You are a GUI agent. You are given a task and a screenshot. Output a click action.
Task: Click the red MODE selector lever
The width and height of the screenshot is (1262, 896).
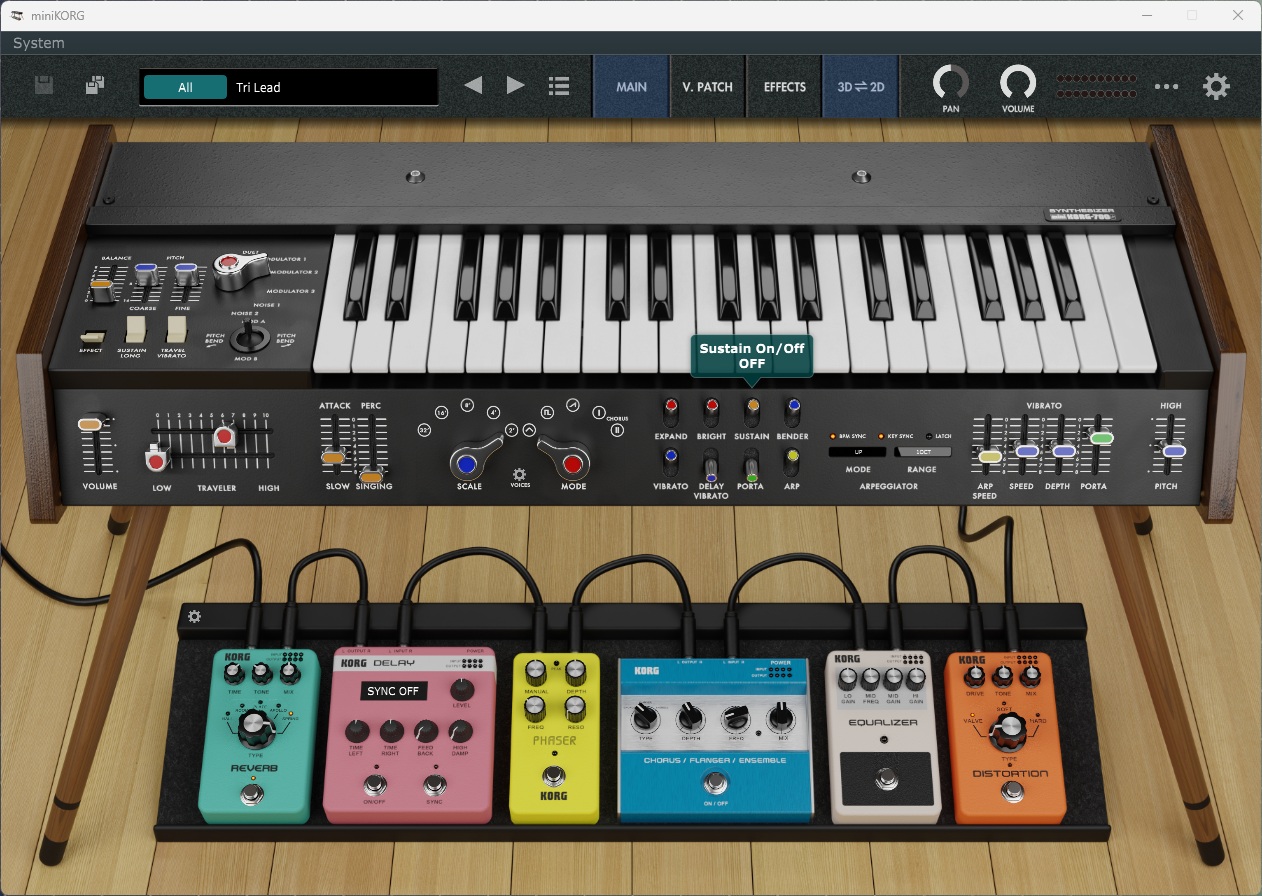[x=571, y=463]
